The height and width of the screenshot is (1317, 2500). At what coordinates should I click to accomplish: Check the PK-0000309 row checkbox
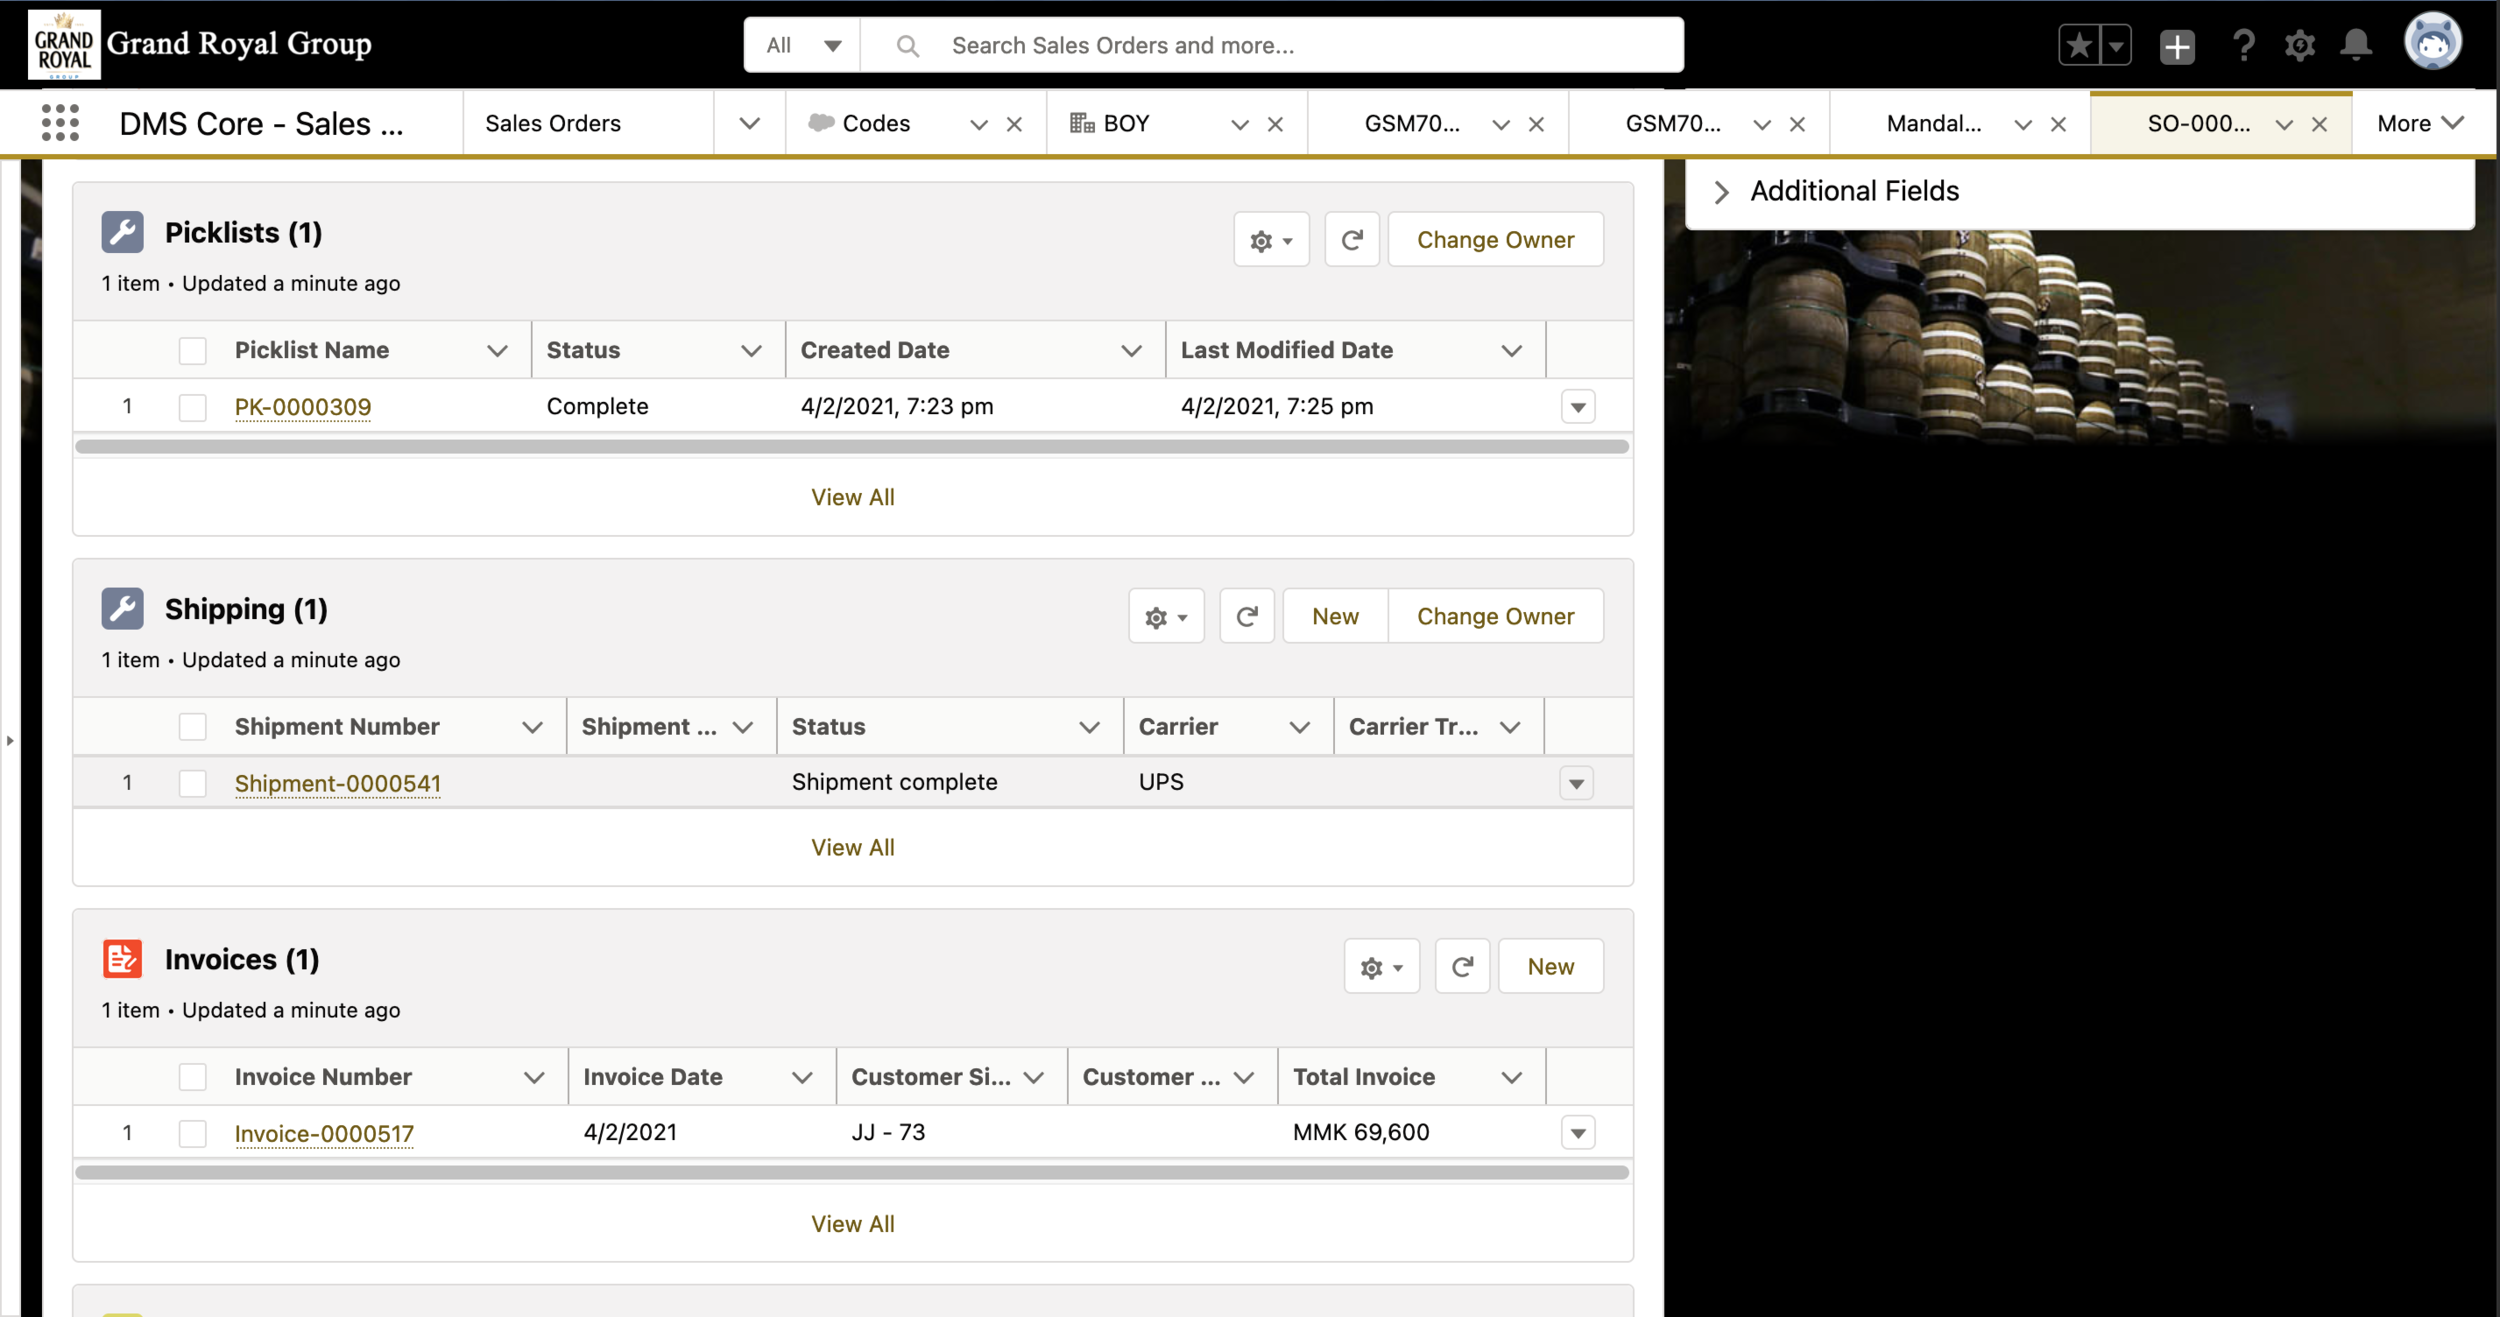[x=192, y=407]
